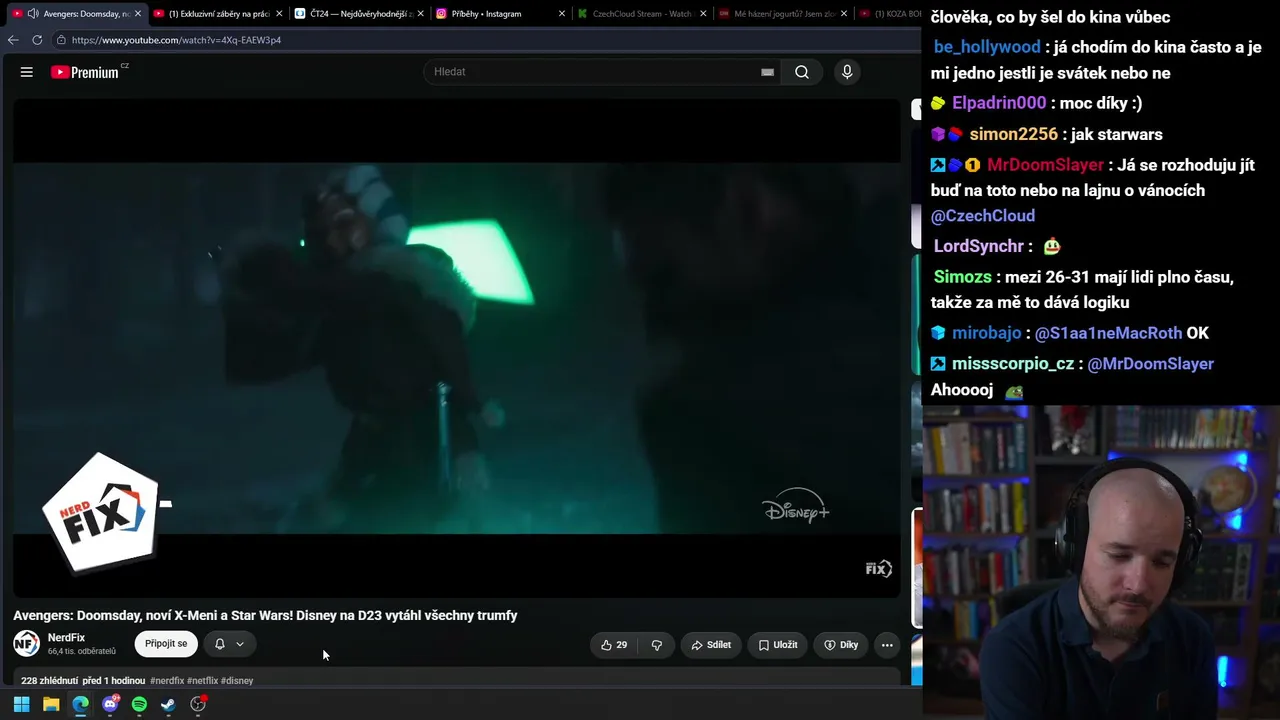
Task: Click the @S1aa1neMacRoth mention in chat
Action: 1108,333
